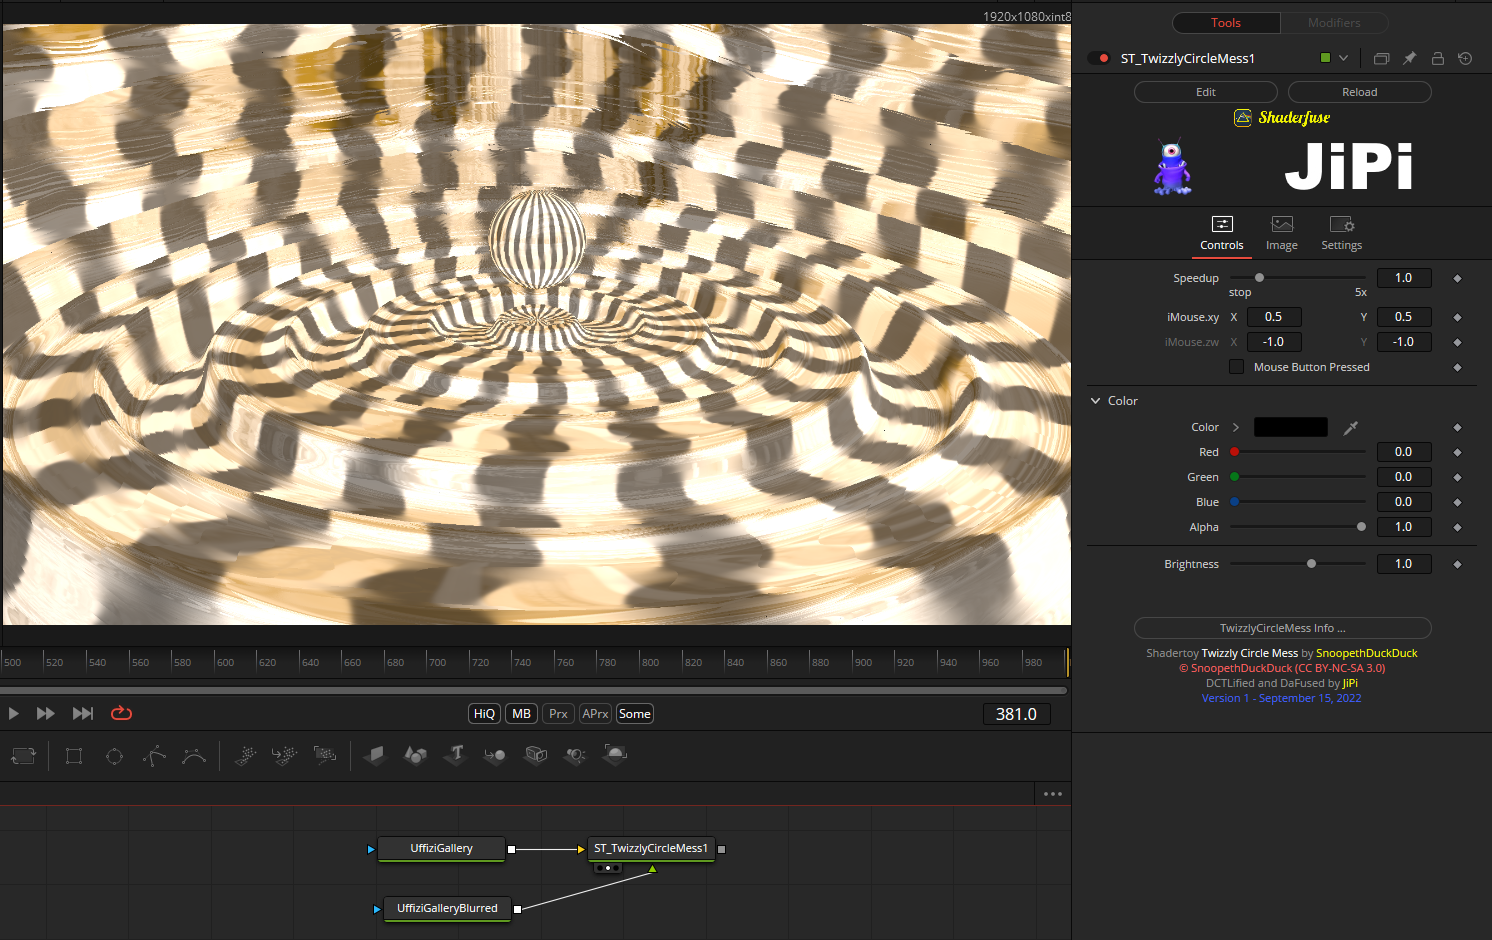Click the Reload button
1492x940 pixels.
click(1360, 92)
